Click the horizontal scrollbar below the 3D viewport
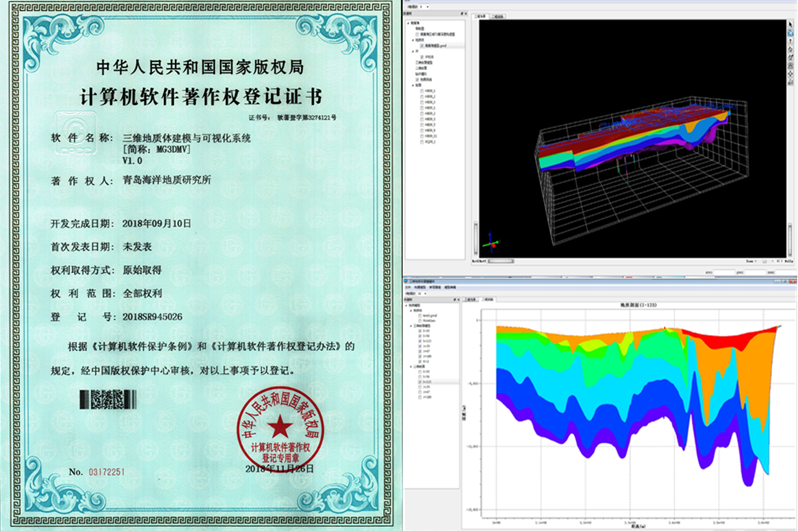The height and width of the screenshot is (531, 798). click(501, 261)
